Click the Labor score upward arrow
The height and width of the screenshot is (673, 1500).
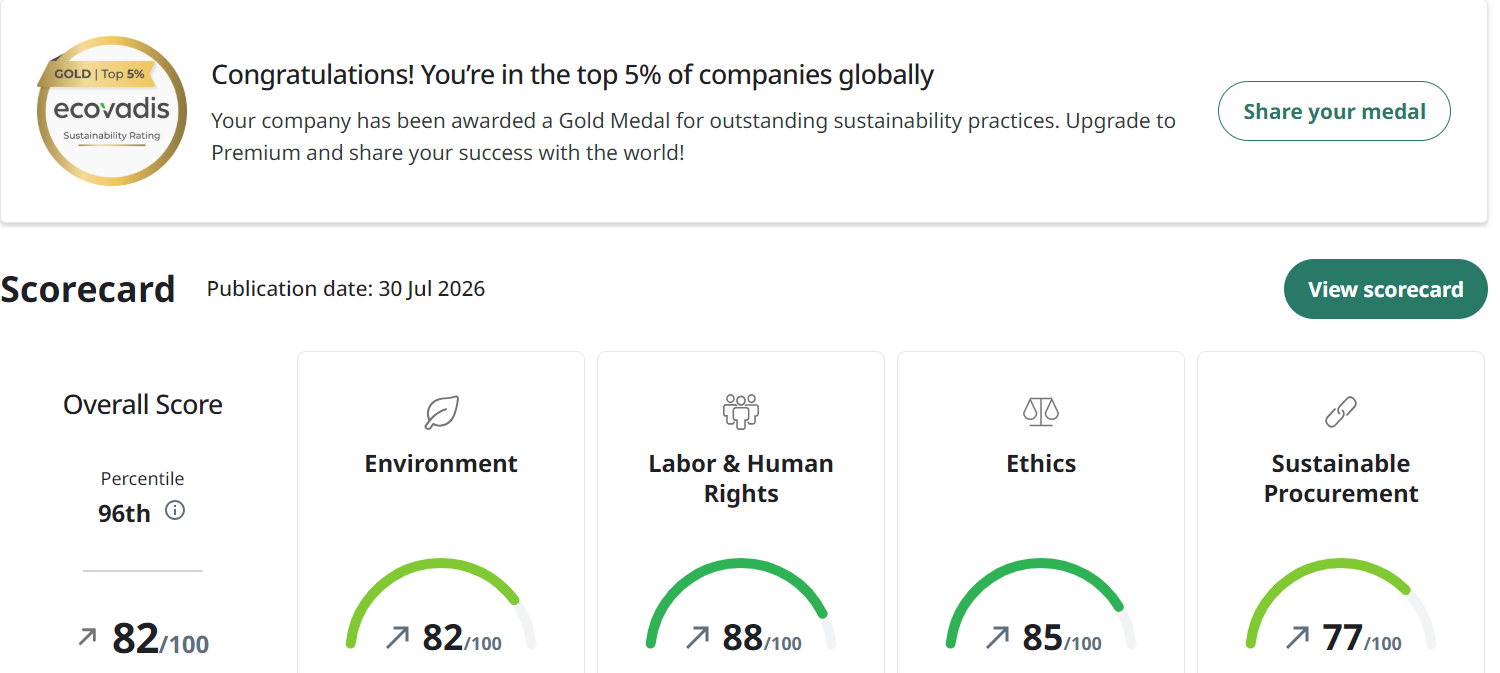[698, 637]
